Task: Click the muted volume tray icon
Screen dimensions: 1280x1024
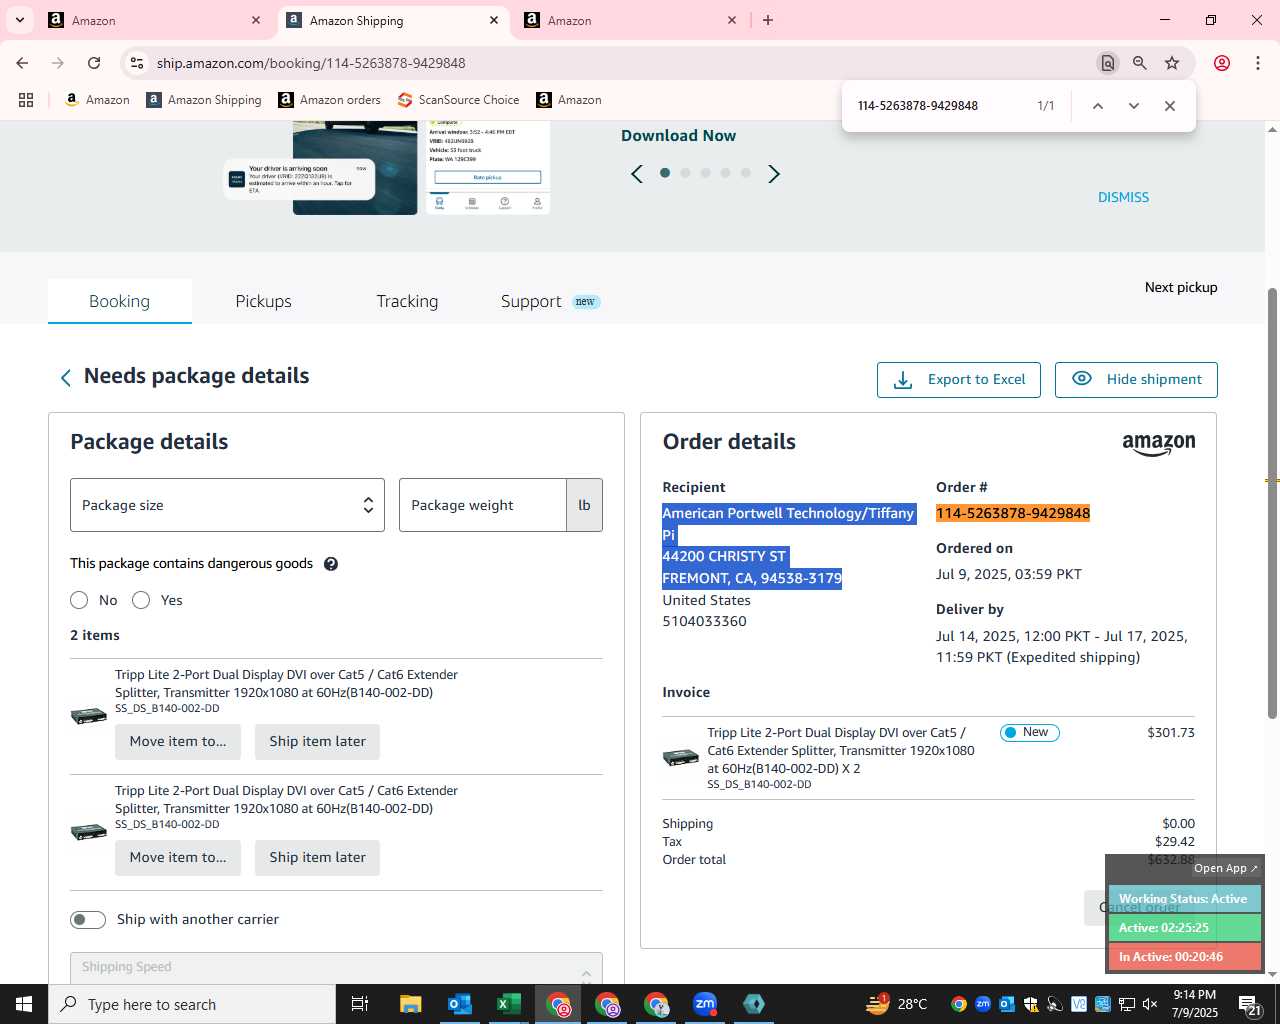Action: [x=1150, y=1005]
